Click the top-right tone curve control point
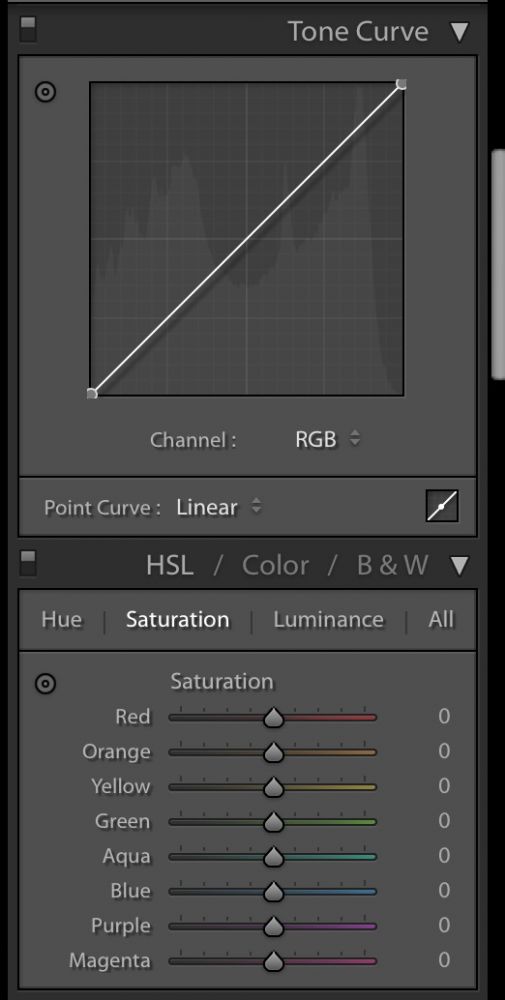Image resolution: width=505 pixels, height=1000 pixels. tap(401, 84)
